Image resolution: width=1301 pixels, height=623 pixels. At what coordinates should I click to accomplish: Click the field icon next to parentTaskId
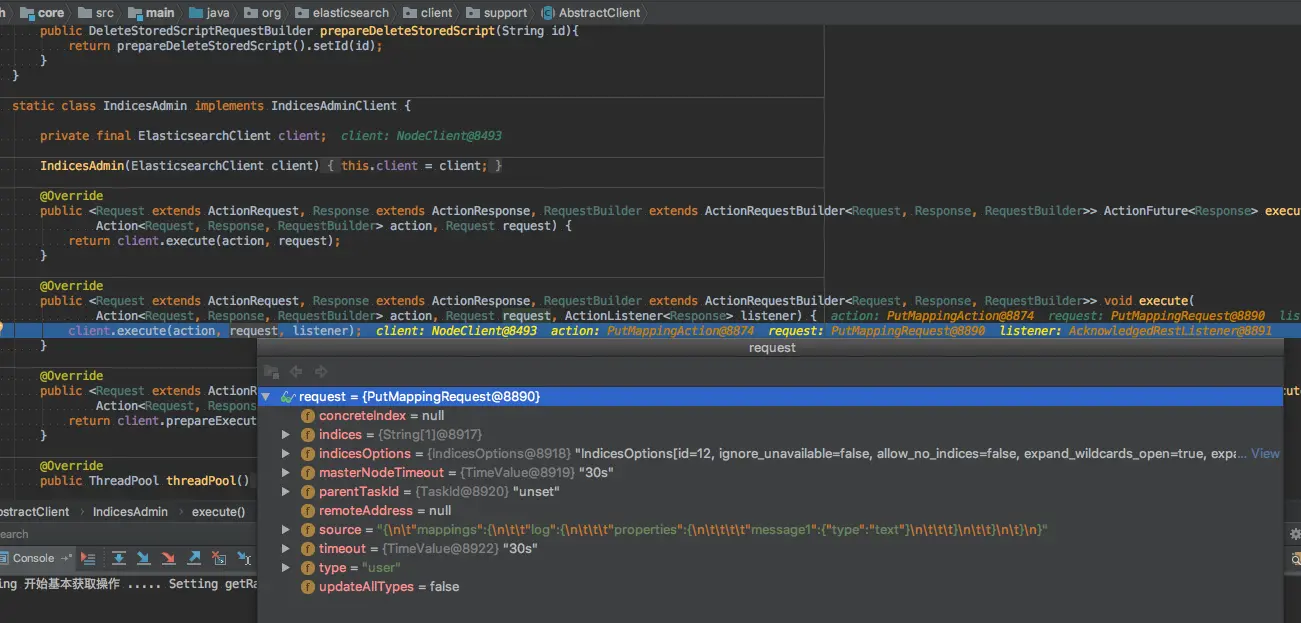[308, 492]
